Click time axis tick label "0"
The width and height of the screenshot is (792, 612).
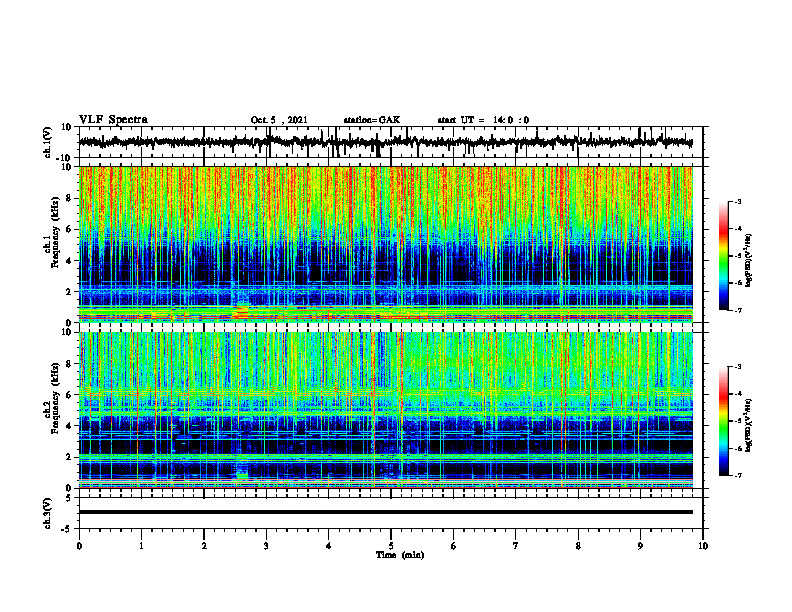coord(79,546)
